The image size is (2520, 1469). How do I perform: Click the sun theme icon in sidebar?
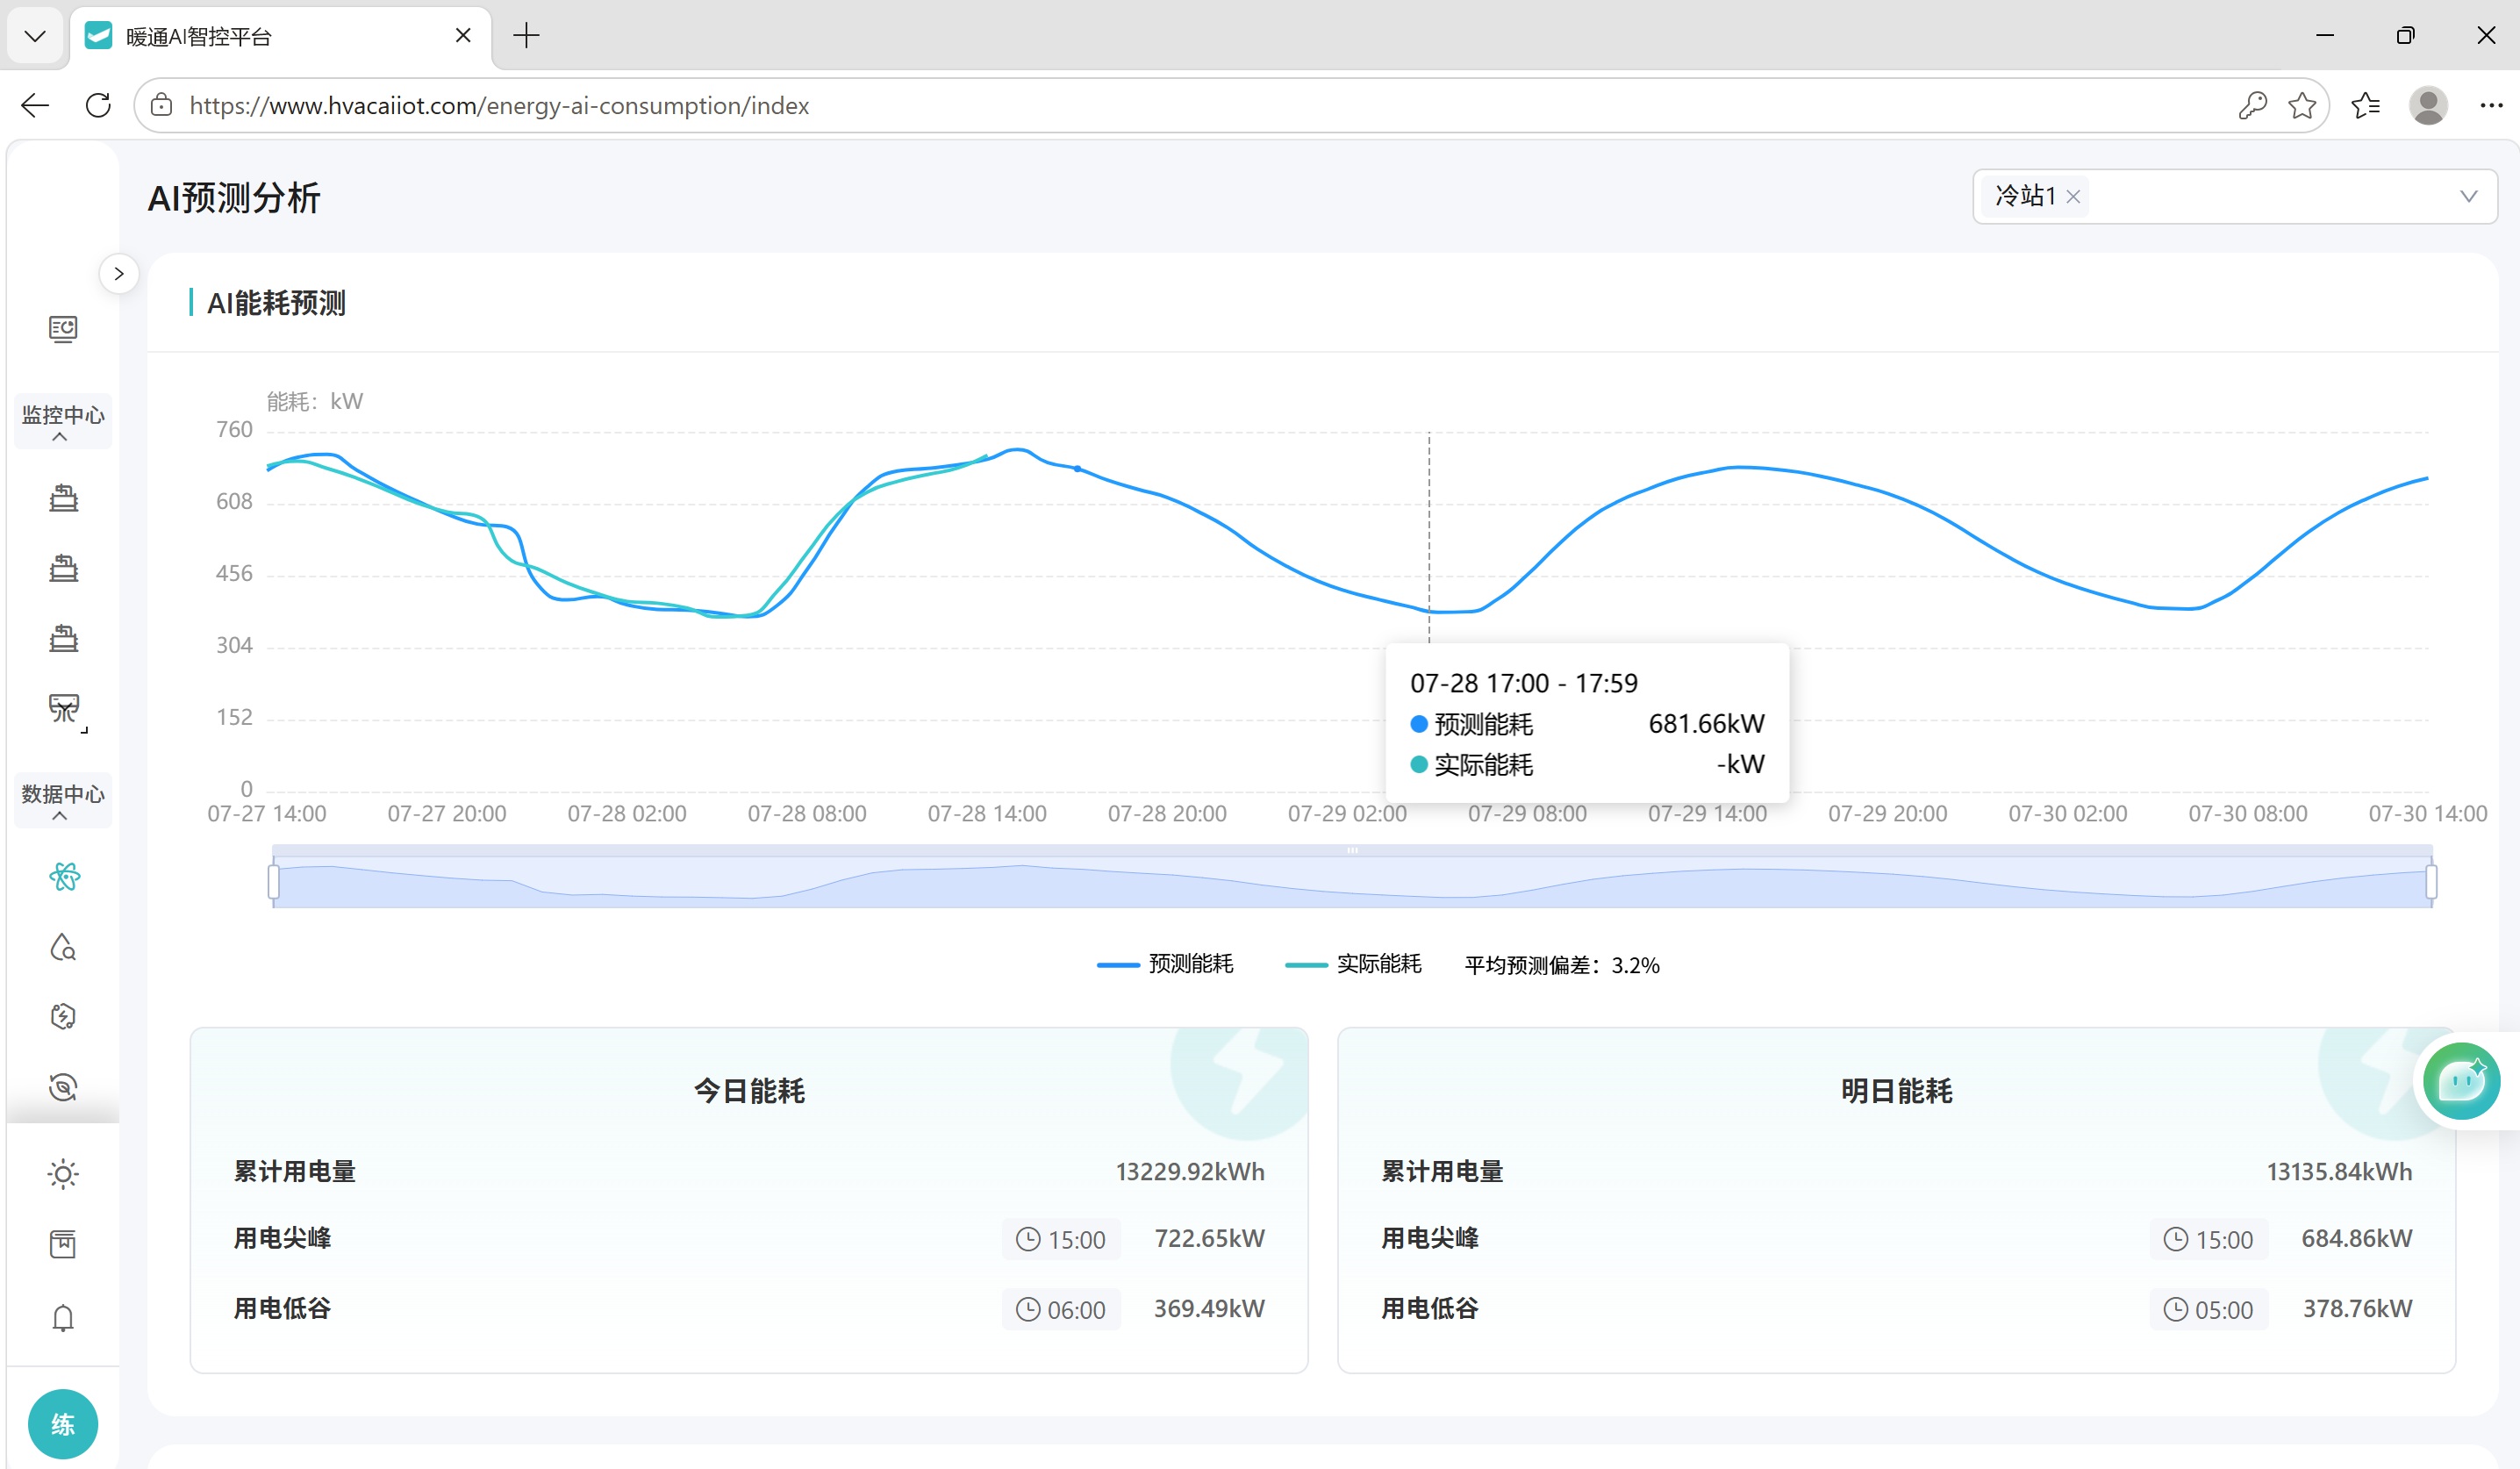pyautogui.click(x=63, y=1174)
